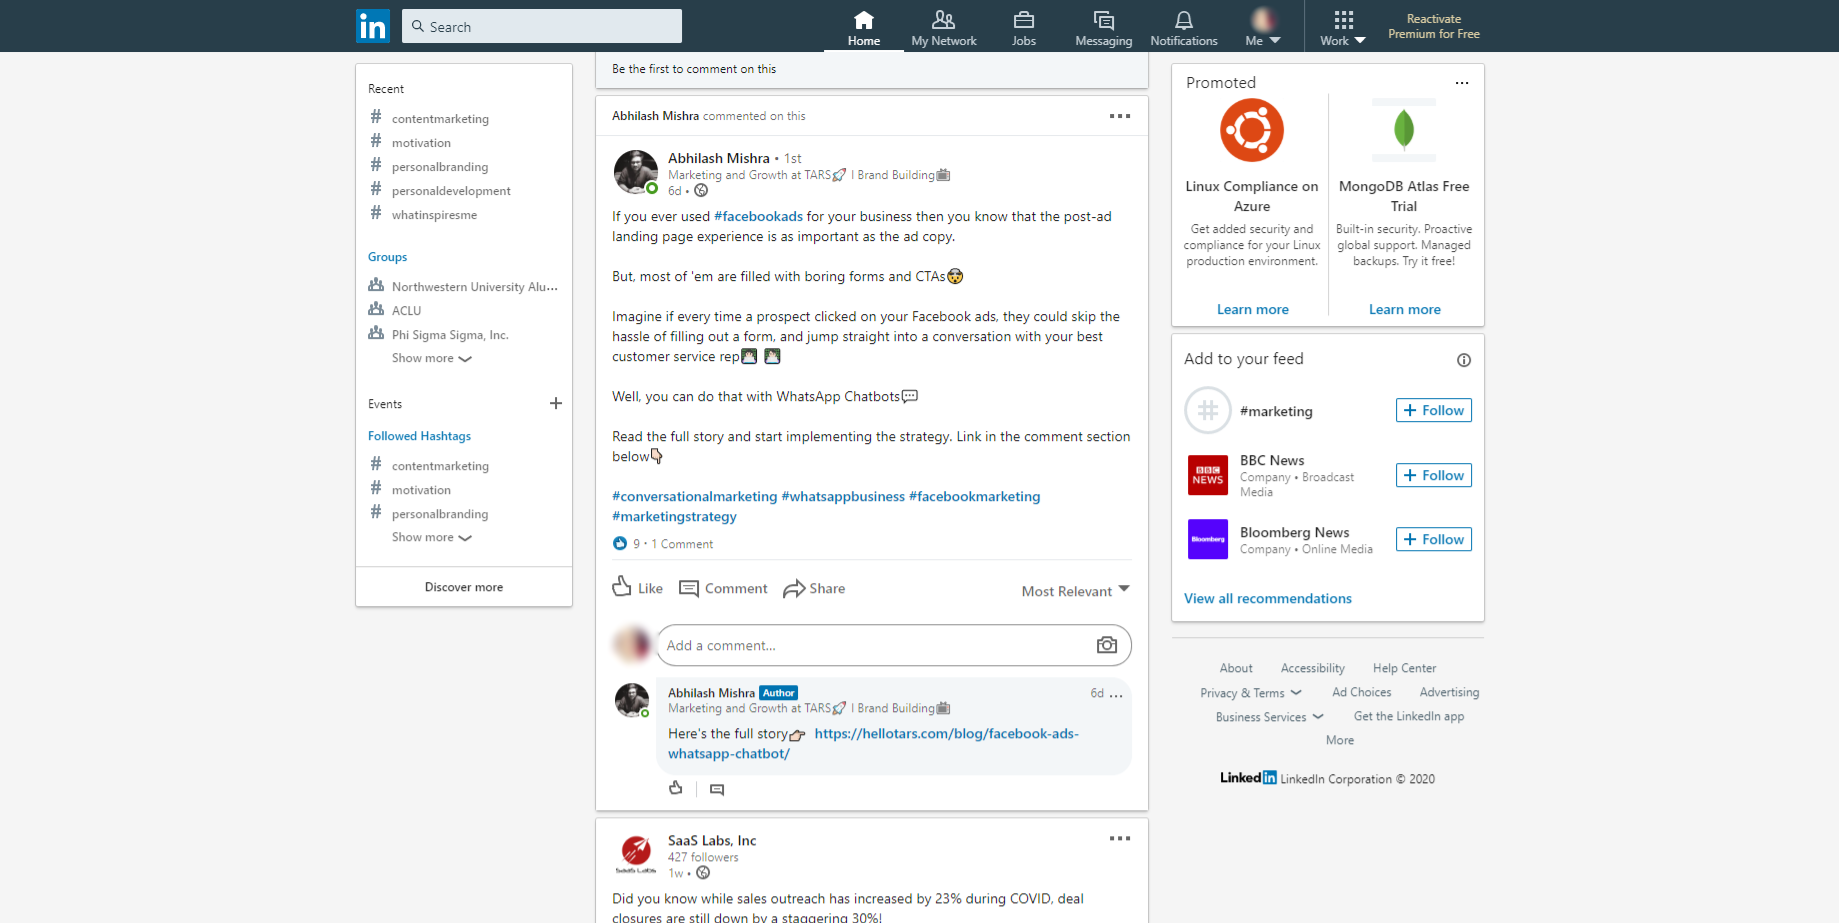The height and width of the screenshot is (923, 1839).
Task: Click the Comment button on post
Action: click(x=723, y=588)
